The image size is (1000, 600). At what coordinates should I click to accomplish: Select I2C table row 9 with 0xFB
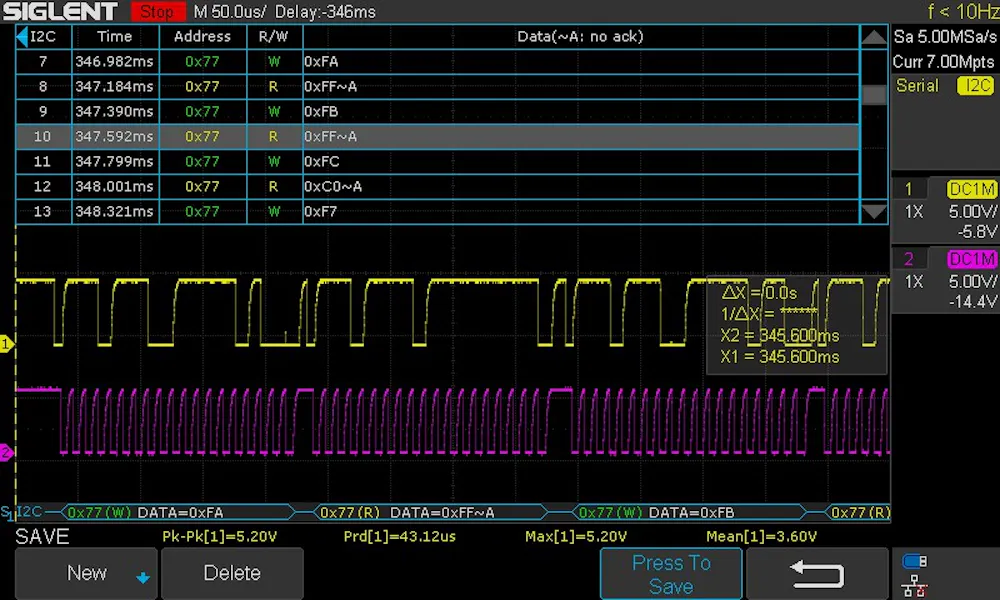[438, 111]
